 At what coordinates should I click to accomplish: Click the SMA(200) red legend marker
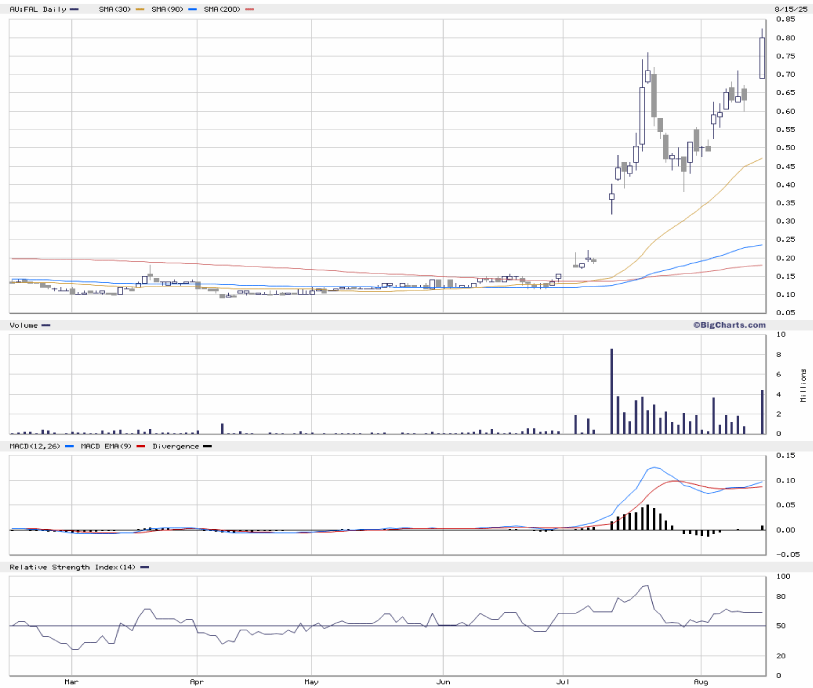click(x=249, y=8)
